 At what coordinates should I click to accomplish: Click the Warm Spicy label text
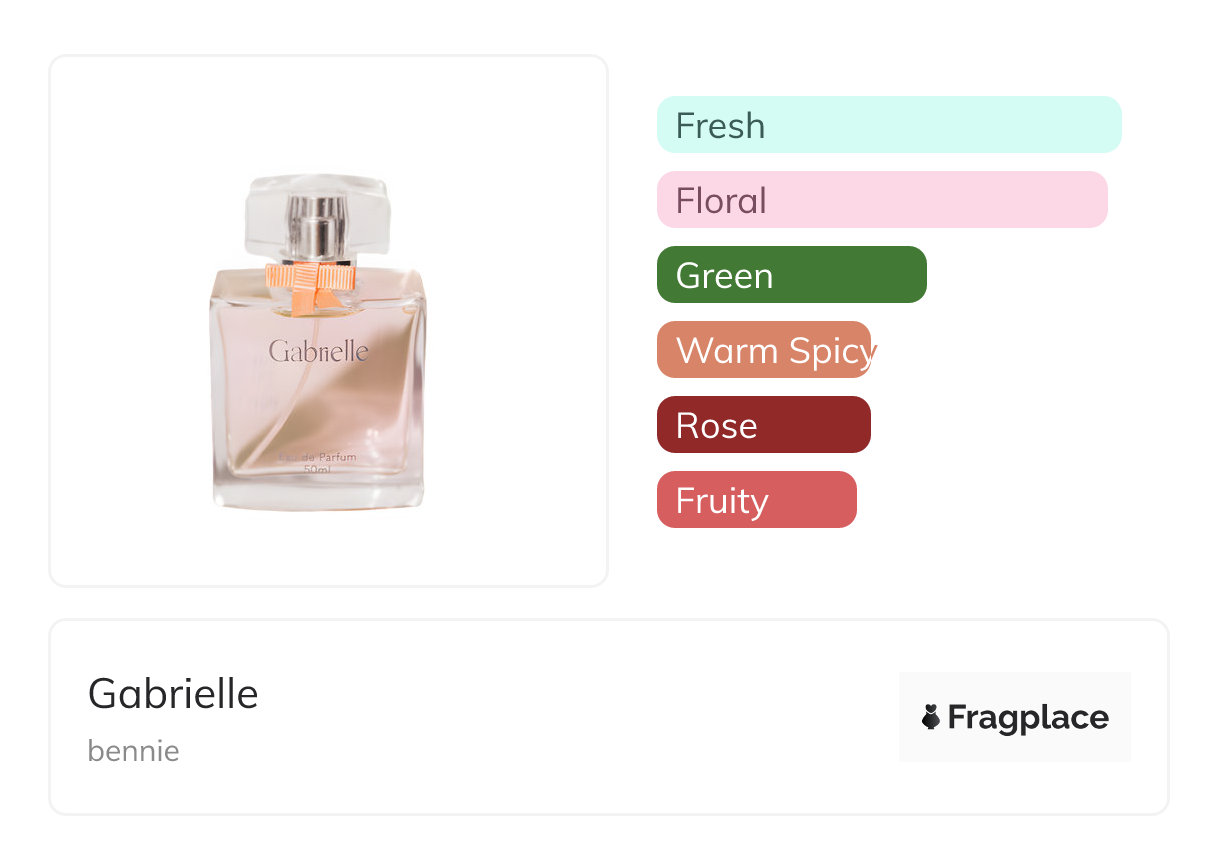(x=775, y=351)
